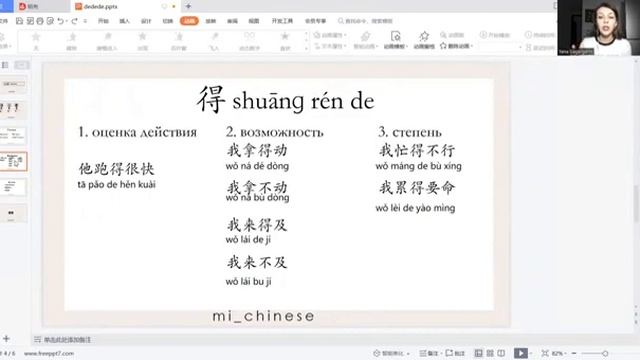Open the 动画模板 (Animation Template) icon
The image size is (640, 360).
[395, 36]
